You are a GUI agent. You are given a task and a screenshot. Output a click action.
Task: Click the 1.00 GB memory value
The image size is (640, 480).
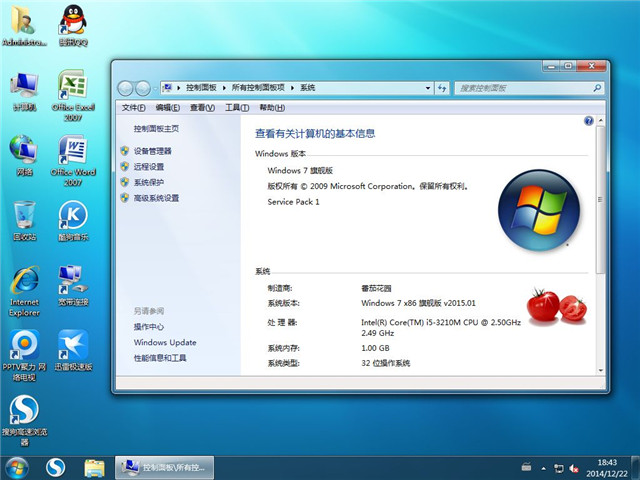point(375,348)
